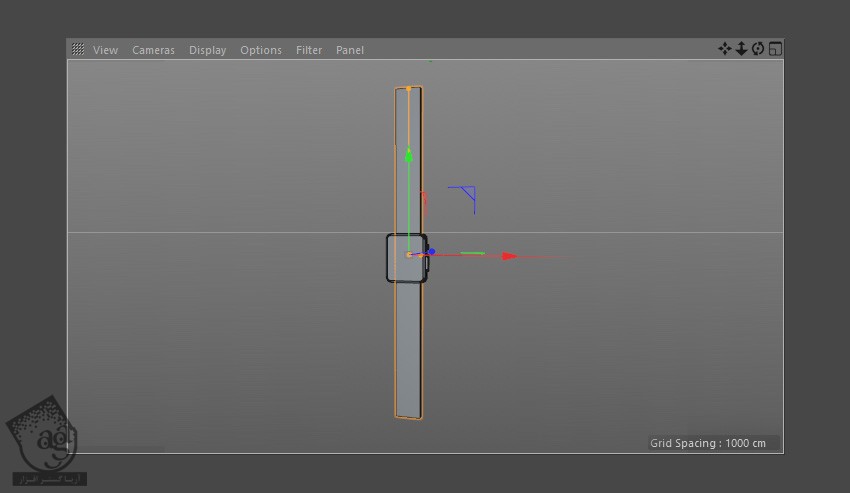
Task: Select the orange point atop the strap
Action: pyautogui.click(x=408, y=89)
